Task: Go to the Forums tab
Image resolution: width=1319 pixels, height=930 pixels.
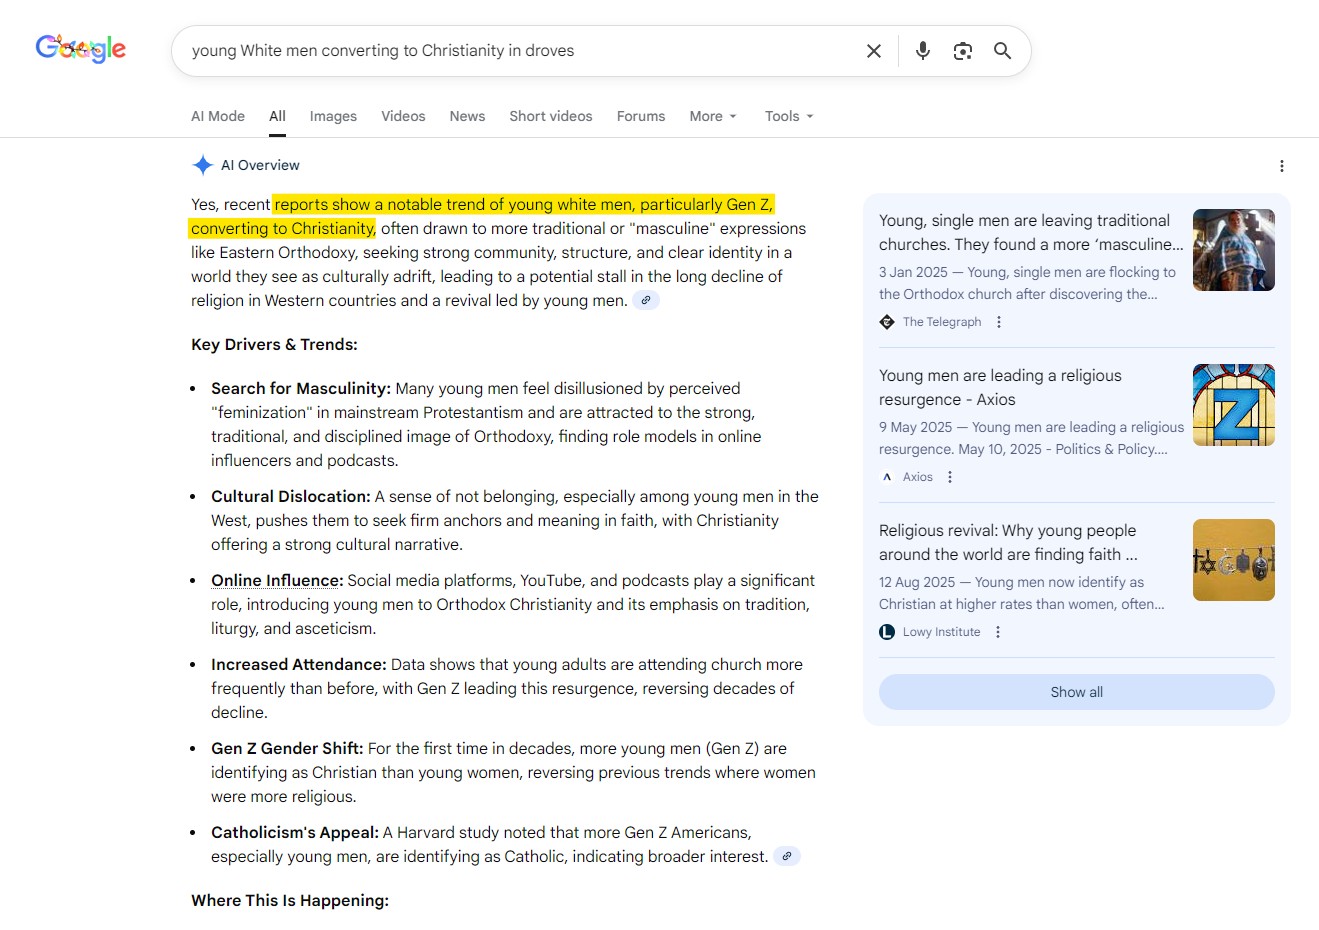Action: click(641, 116)
